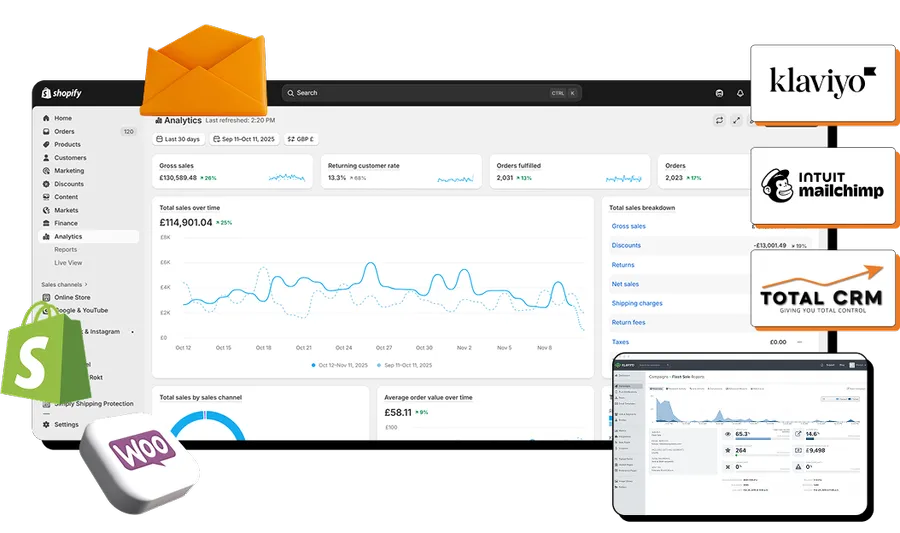The image size is (900, 533).
Task: Click the refresh icon above the Orders card
Action: tap(718, 120)
